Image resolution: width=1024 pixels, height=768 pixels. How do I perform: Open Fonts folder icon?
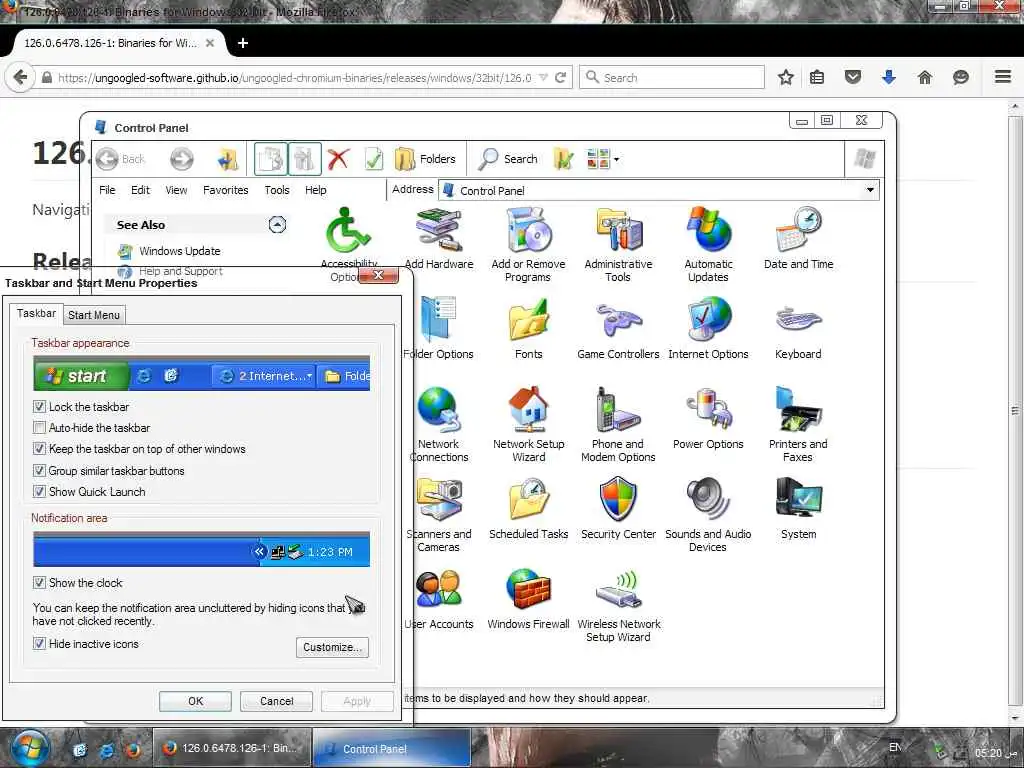click(x=528, y=328)
